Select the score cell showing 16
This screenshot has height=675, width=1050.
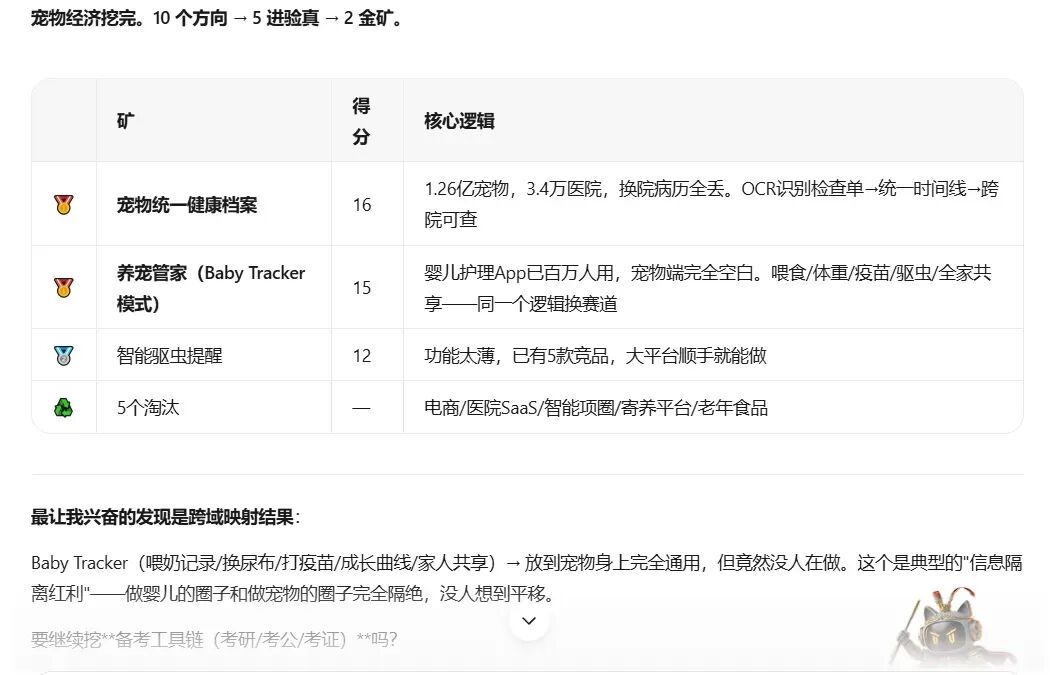tap(368, 204)
